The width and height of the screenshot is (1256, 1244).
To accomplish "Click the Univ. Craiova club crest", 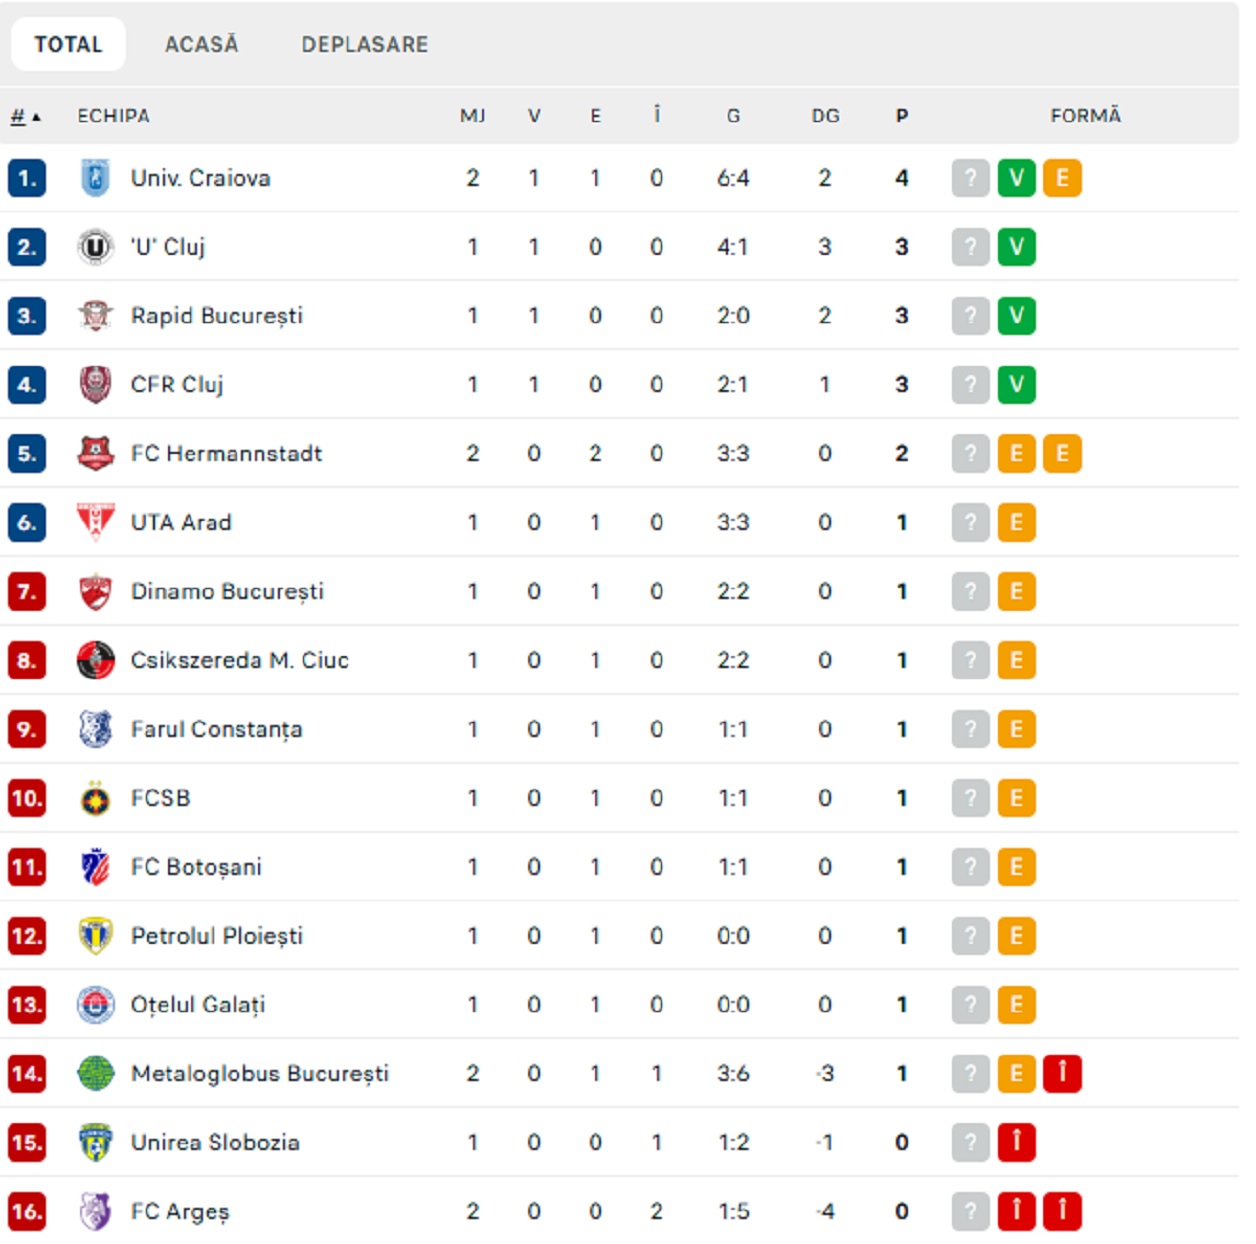I will (95, 178).
